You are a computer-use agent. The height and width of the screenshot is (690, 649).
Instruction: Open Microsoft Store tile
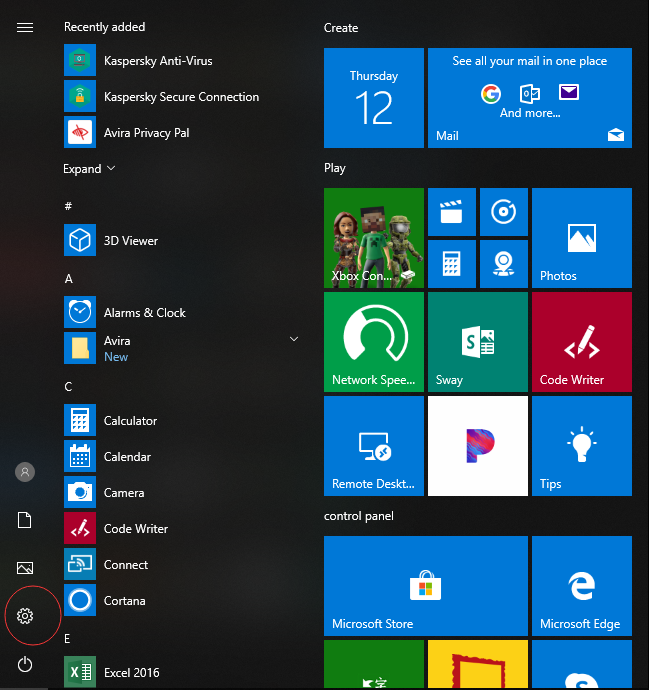(426, 586)
